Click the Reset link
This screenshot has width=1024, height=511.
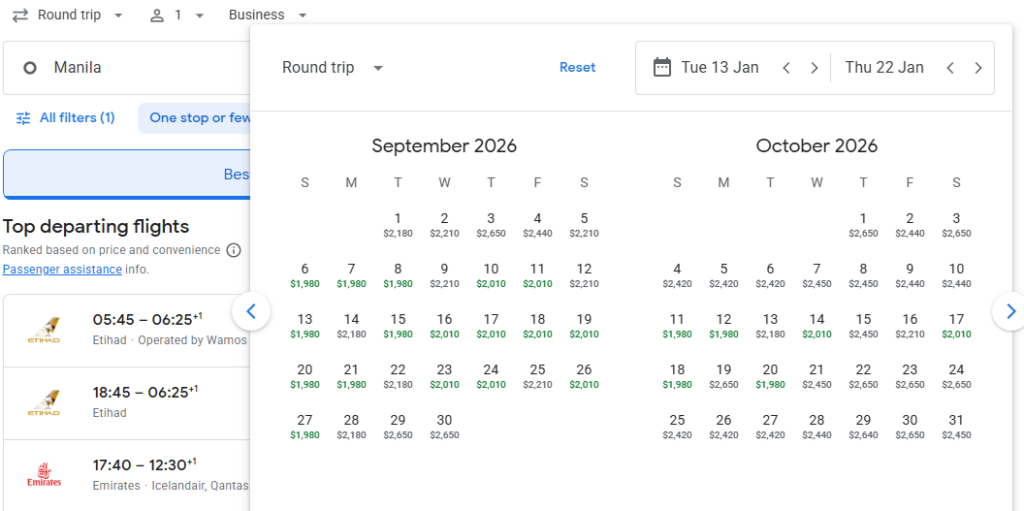577,67
